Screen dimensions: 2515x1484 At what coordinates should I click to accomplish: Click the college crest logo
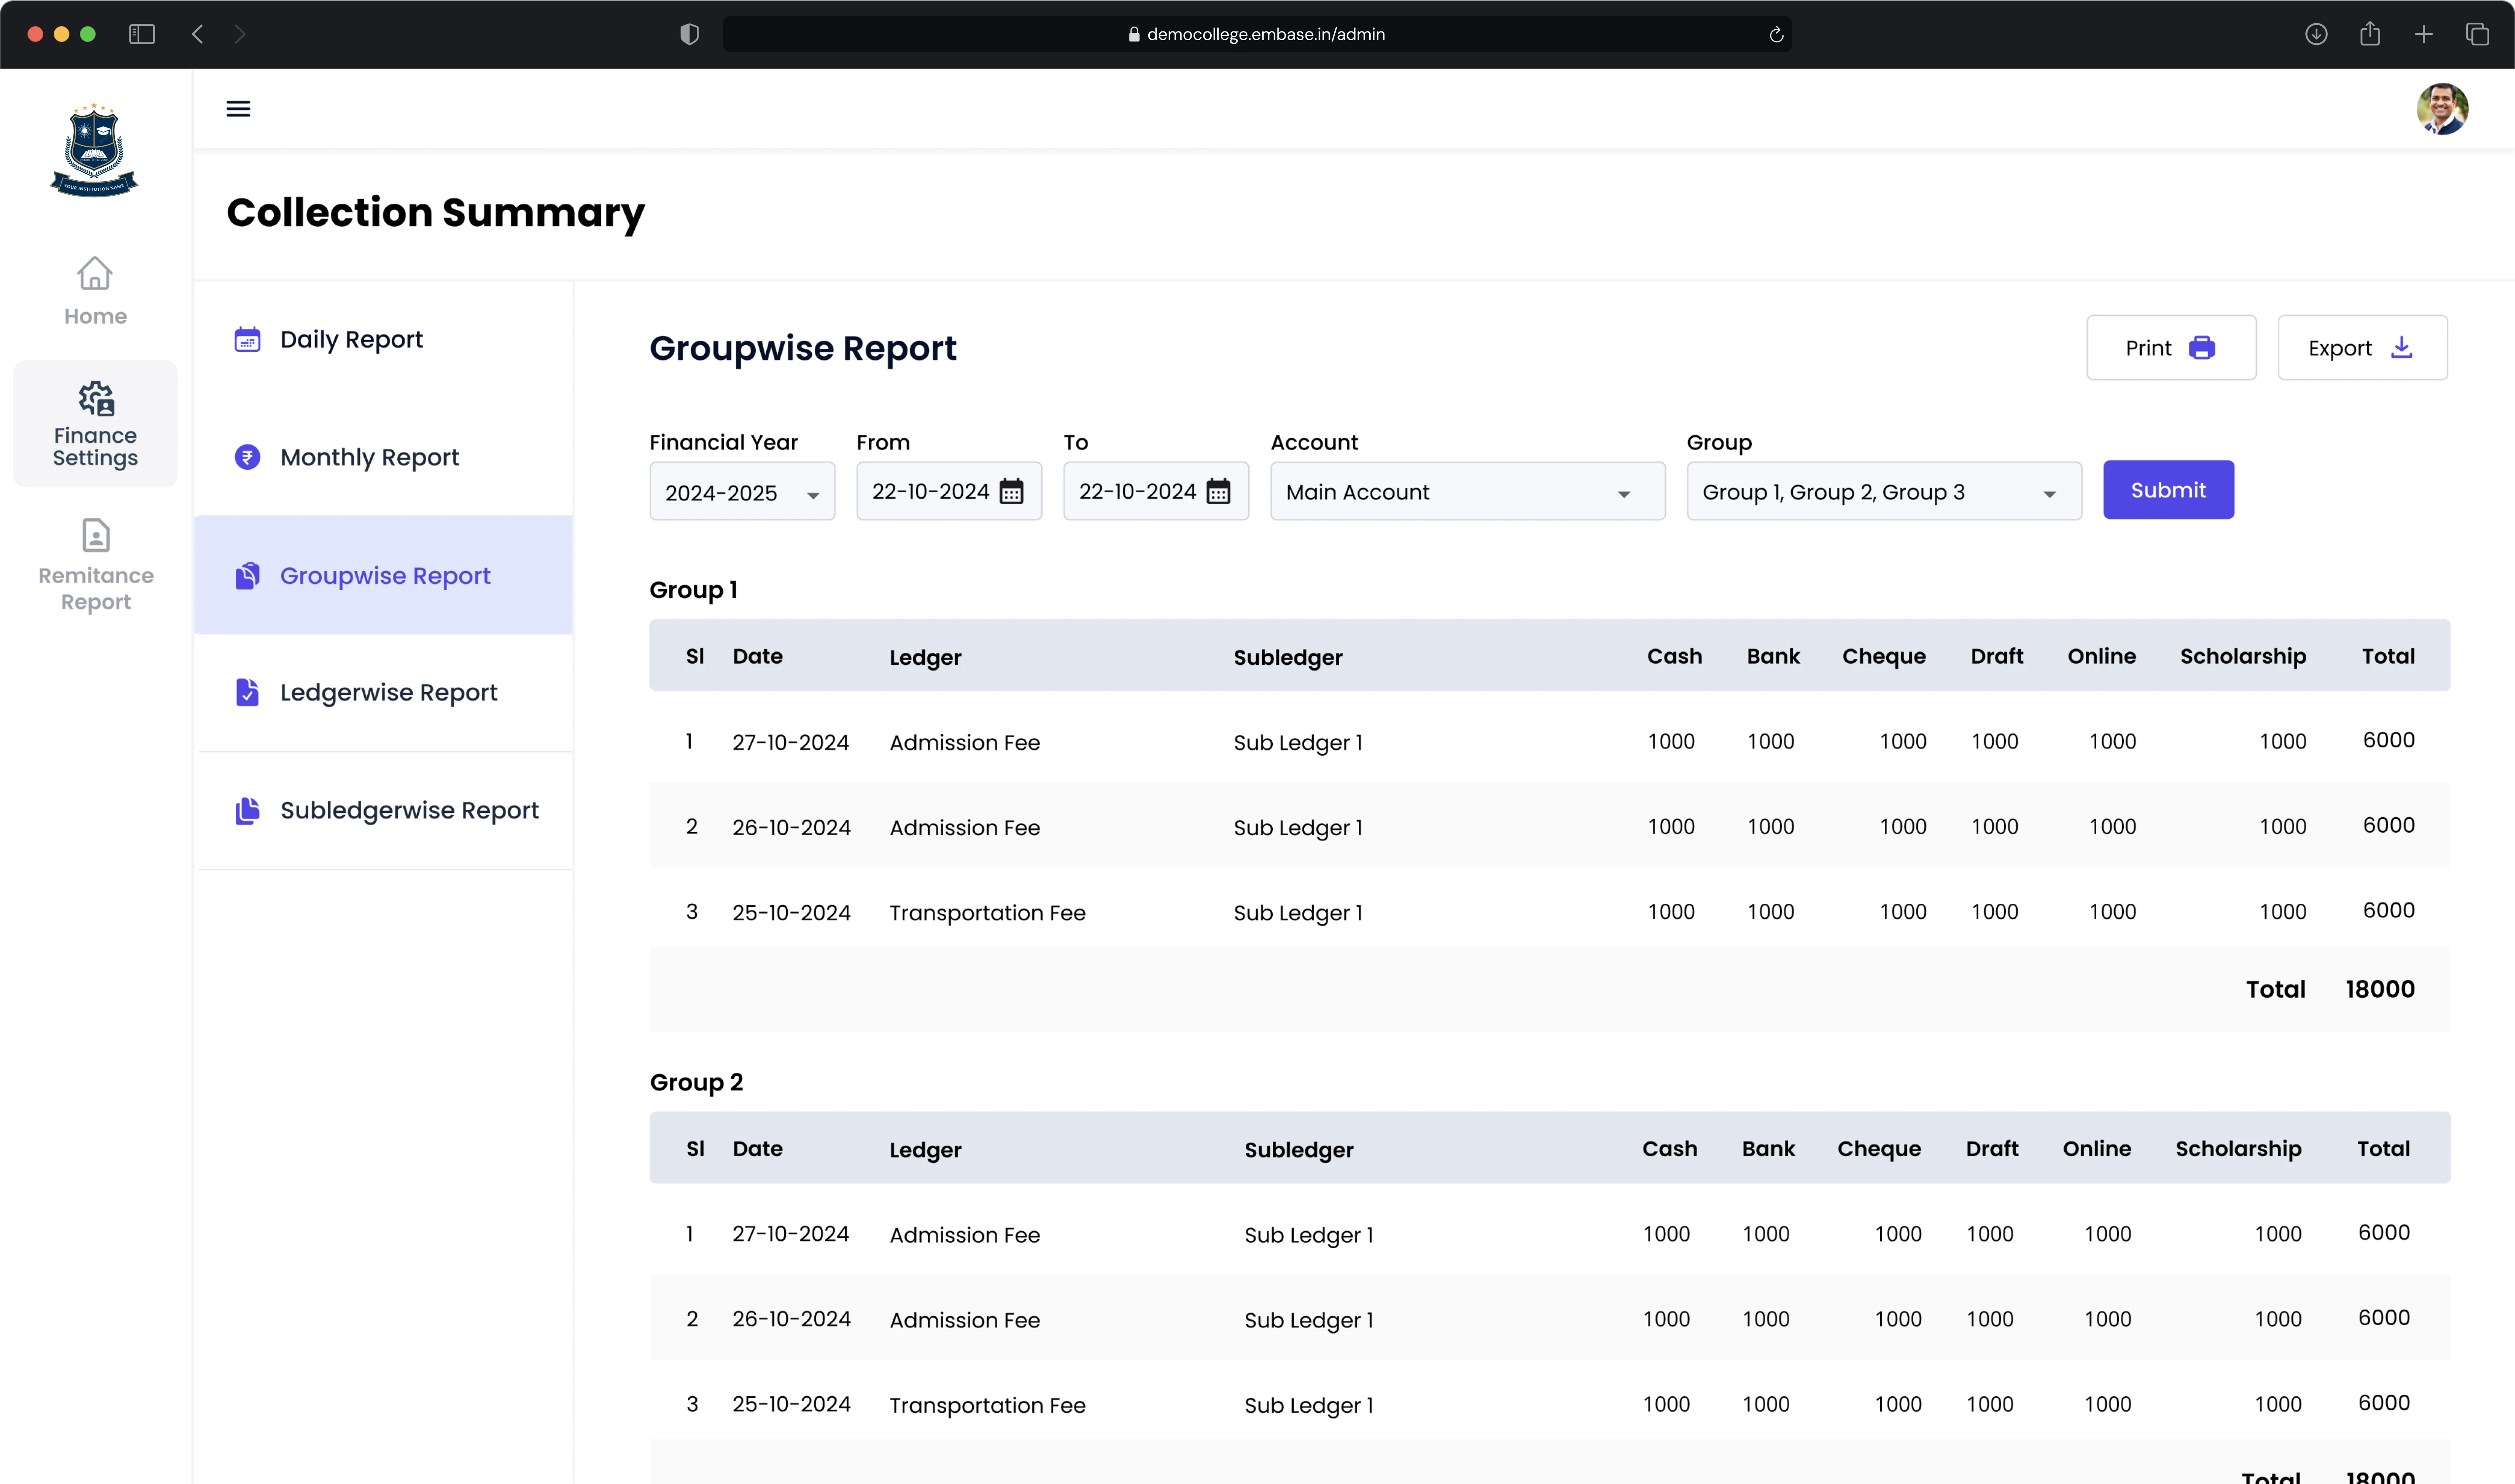click(94, 150)
